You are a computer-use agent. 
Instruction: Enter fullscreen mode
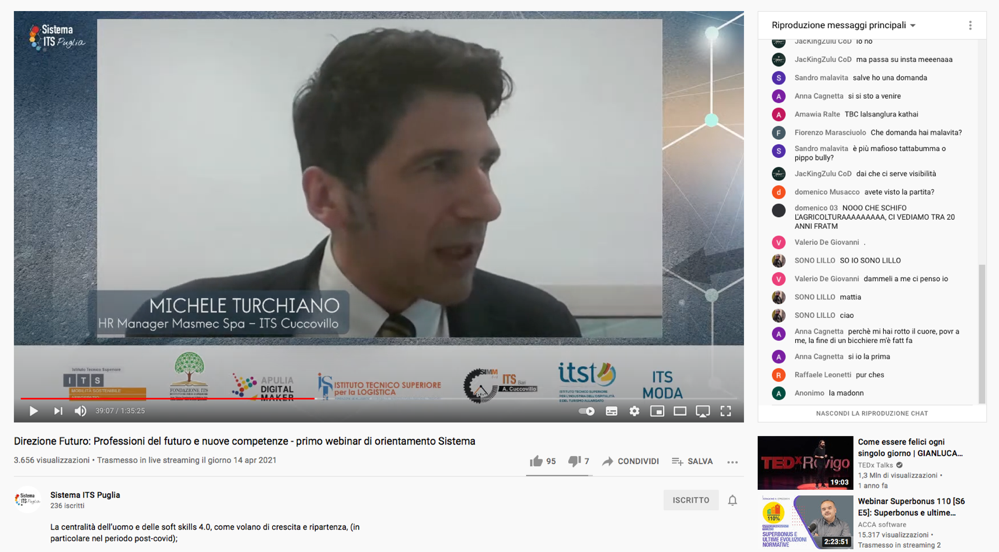726,411
